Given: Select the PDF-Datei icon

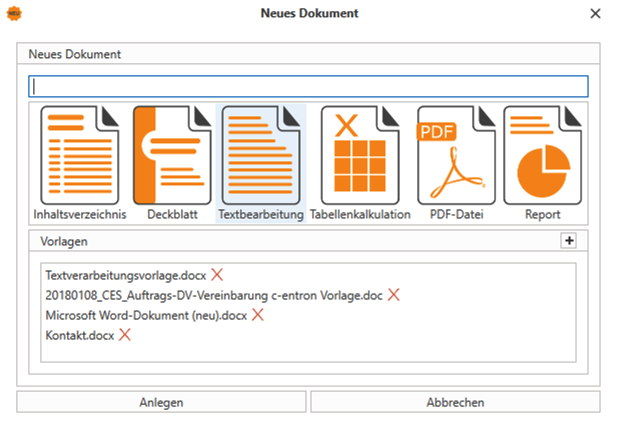Looking at the screenshot, I should tap(455, 156).
